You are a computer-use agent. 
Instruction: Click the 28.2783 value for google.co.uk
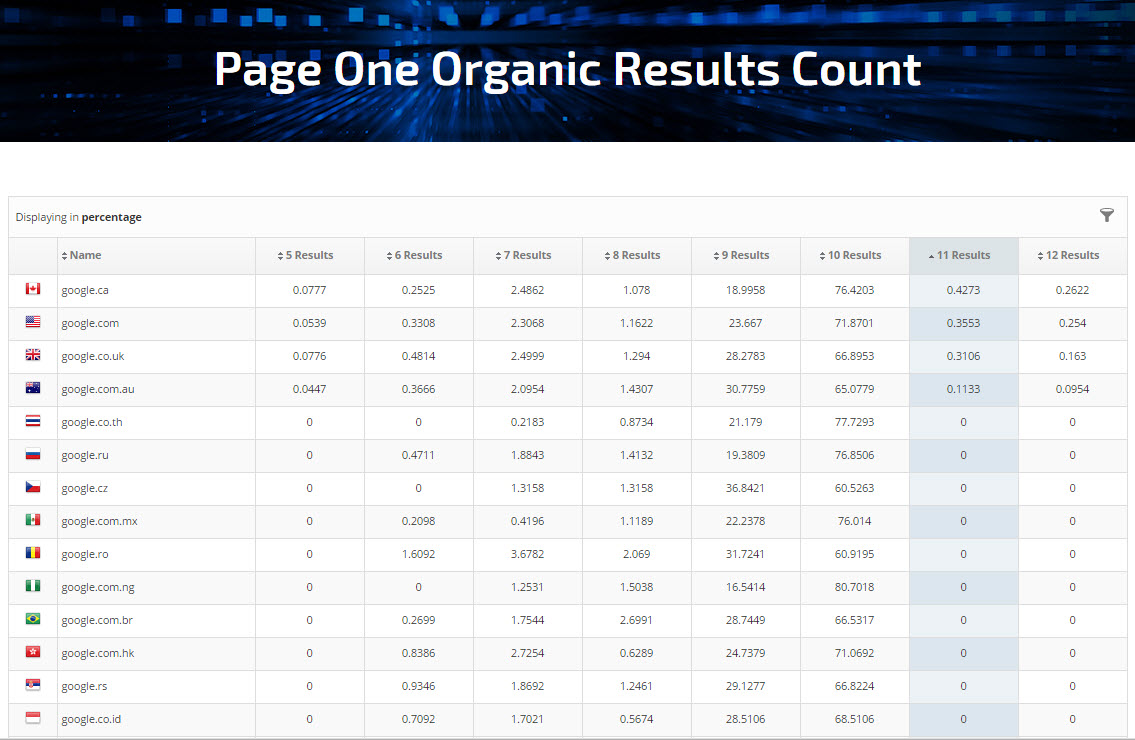[746, 356]
